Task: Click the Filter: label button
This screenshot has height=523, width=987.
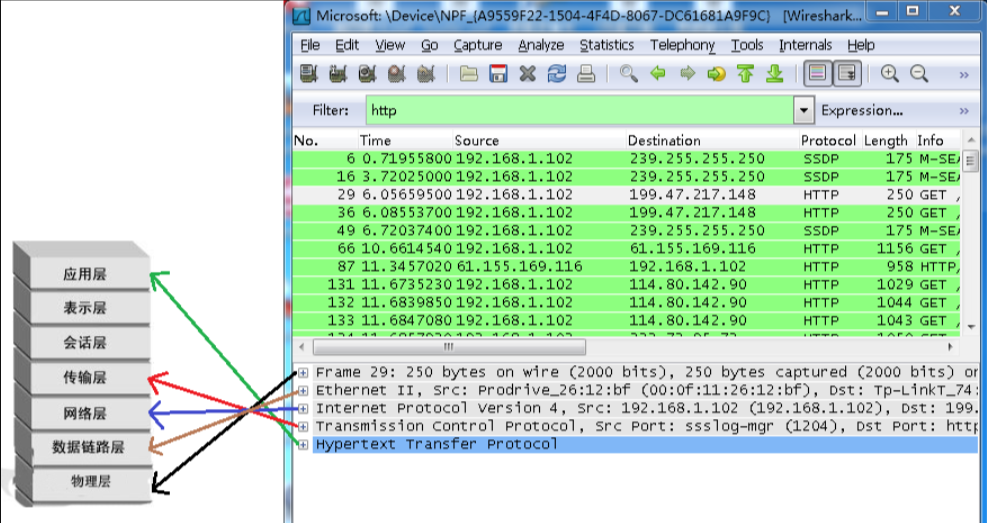Action: pos(330,111)
